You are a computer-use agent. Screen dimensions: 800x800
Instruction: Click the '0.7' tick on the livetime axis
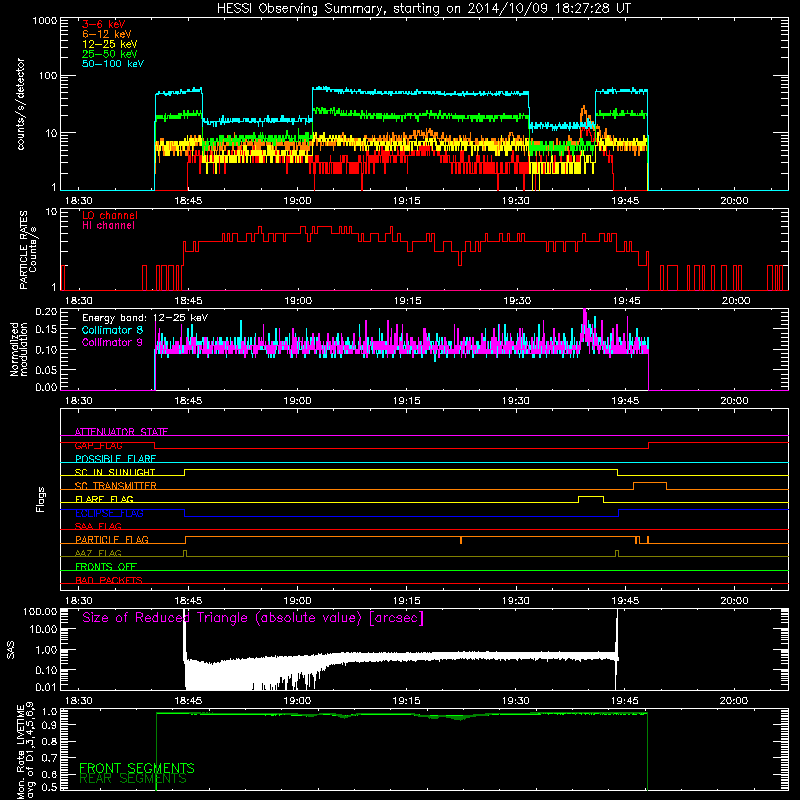point(49,758)
